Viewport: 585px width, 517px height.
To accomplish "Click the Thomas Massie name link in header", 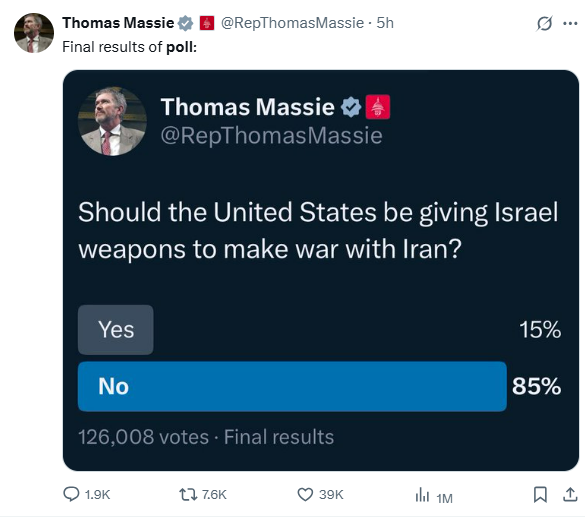I will [x=118, y=23].
